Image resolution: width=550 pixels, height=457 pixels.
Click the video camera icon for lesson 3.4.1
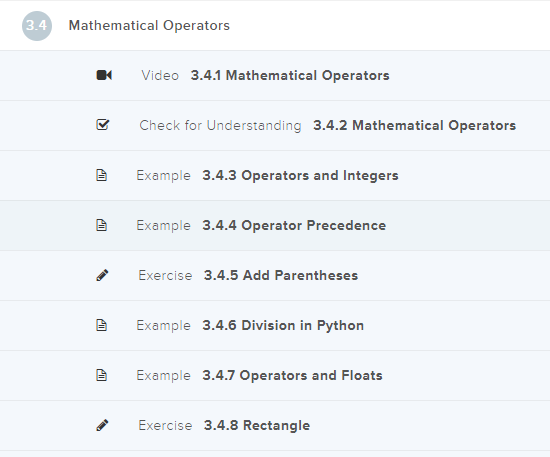(x=104, y=75)
